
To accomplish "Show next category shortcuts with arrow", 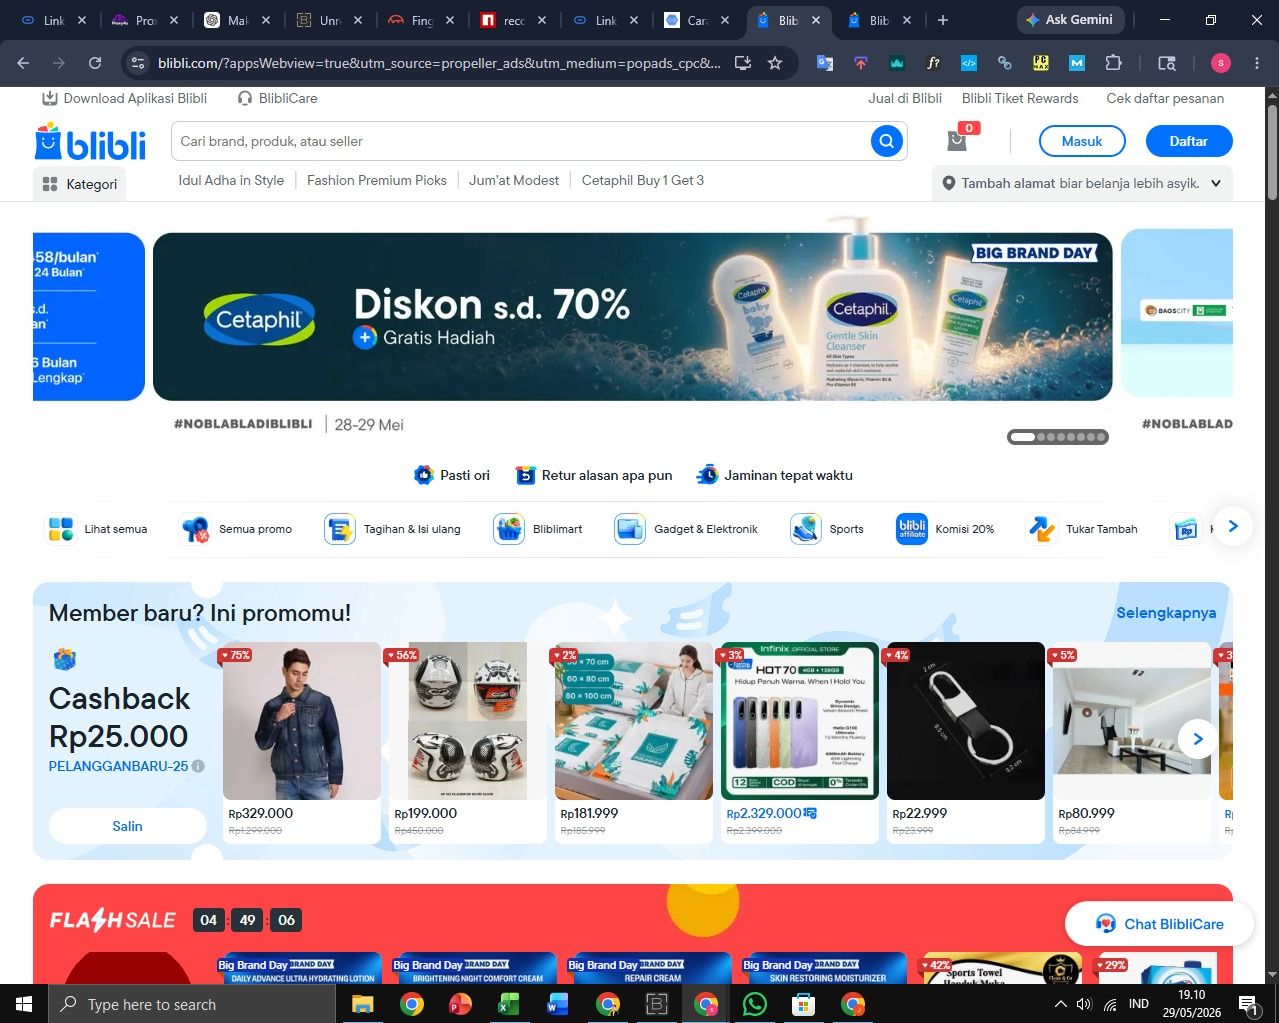I will click(x=1233, y=526).
